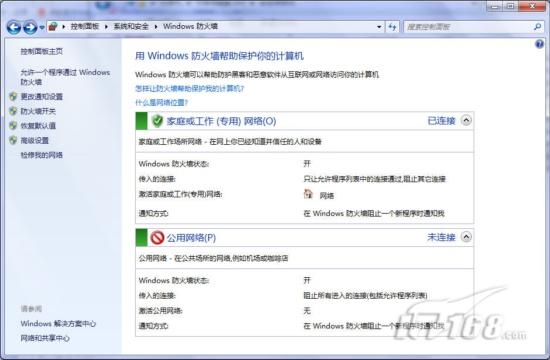Click the shield icon beside 更改通知设置
Screen dimensions: 550x360
tap(13, 96)
